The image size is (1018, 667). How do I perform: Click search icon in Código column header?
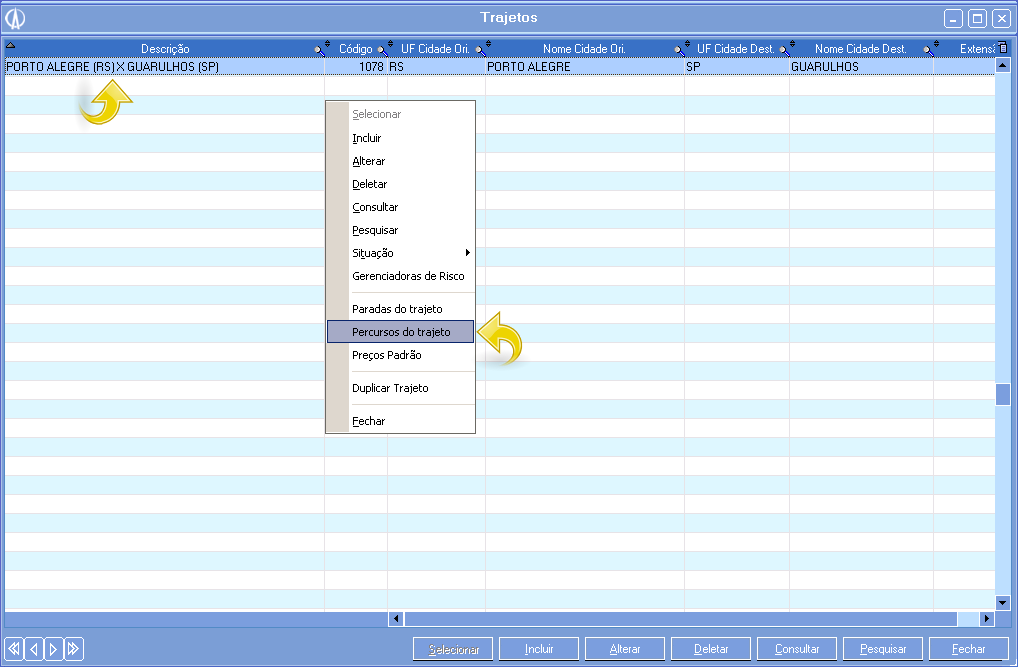(x=381, y=49)
